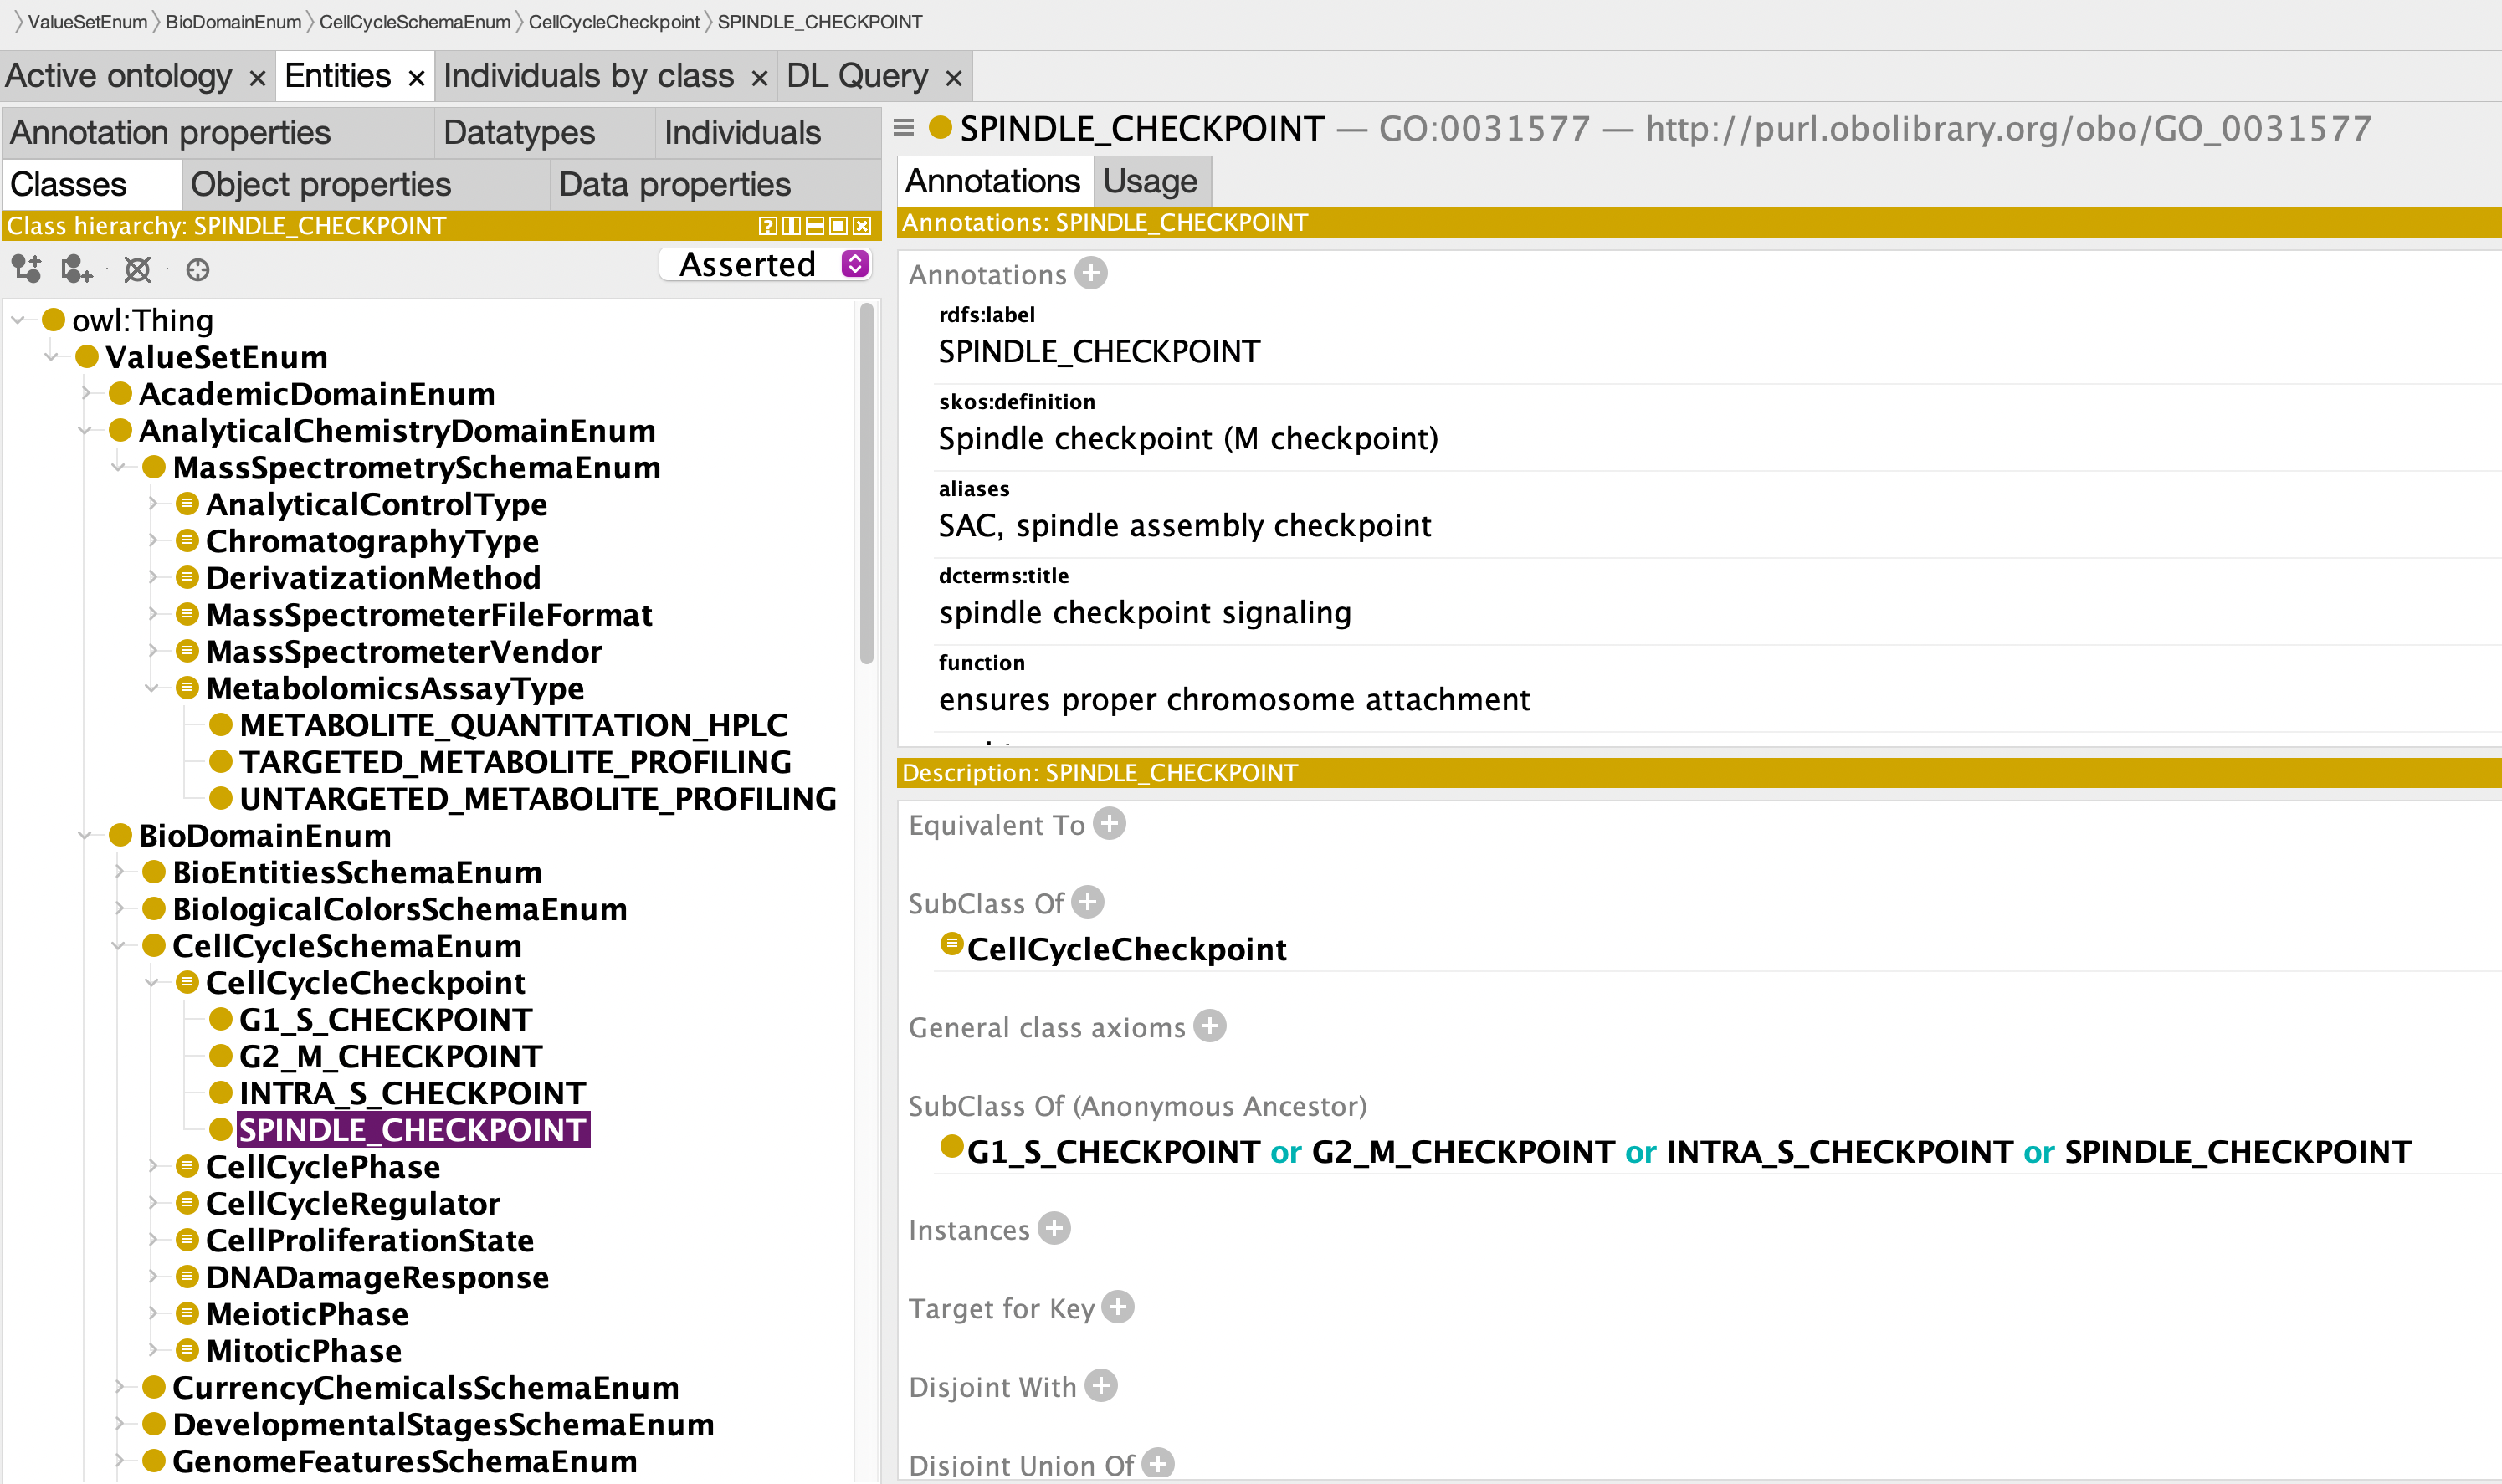
Task: Close the Entities tab
Action: pyautogui.click(x=417, y=78)
